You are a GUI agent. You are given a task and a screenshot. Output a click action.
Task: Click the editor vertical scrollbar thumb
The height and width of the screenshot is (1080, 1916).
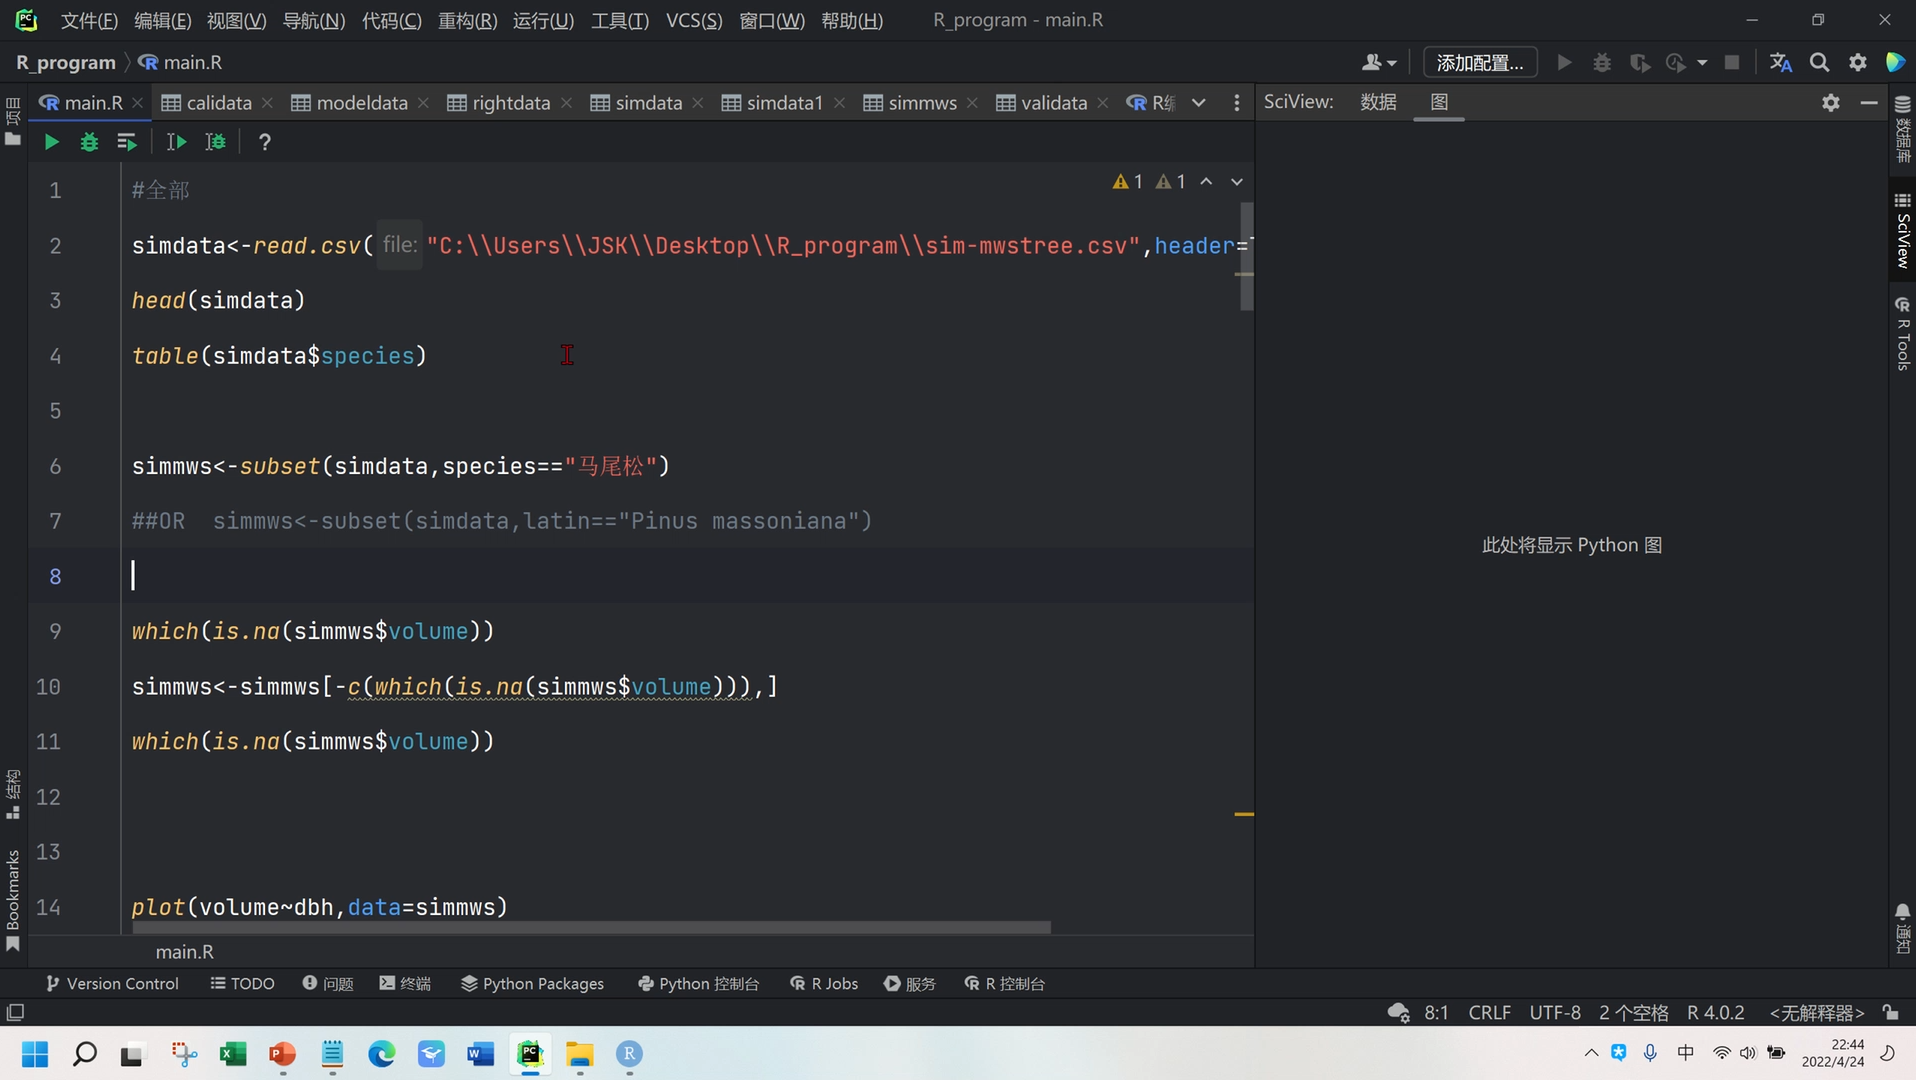point(1246,256)
